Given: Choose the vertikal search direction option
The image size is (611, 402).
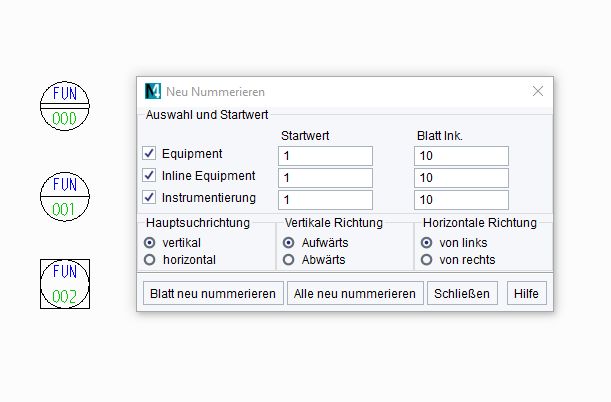Looking at the screenshot, I should click(150, 243).
